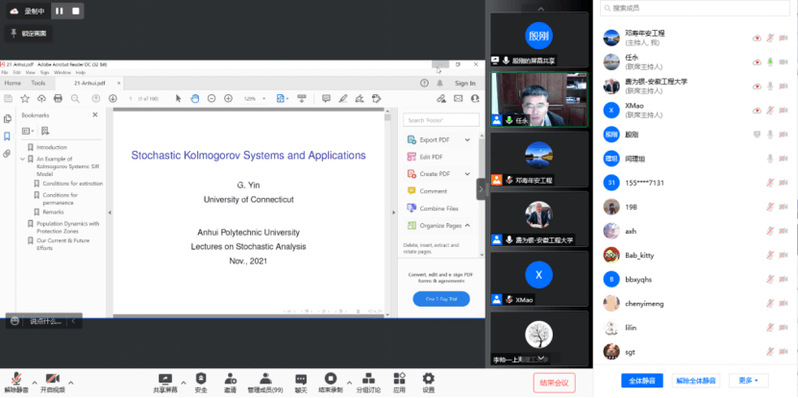
Task: Click the 结束会议 end meeting button
Action: click(554, 382)
